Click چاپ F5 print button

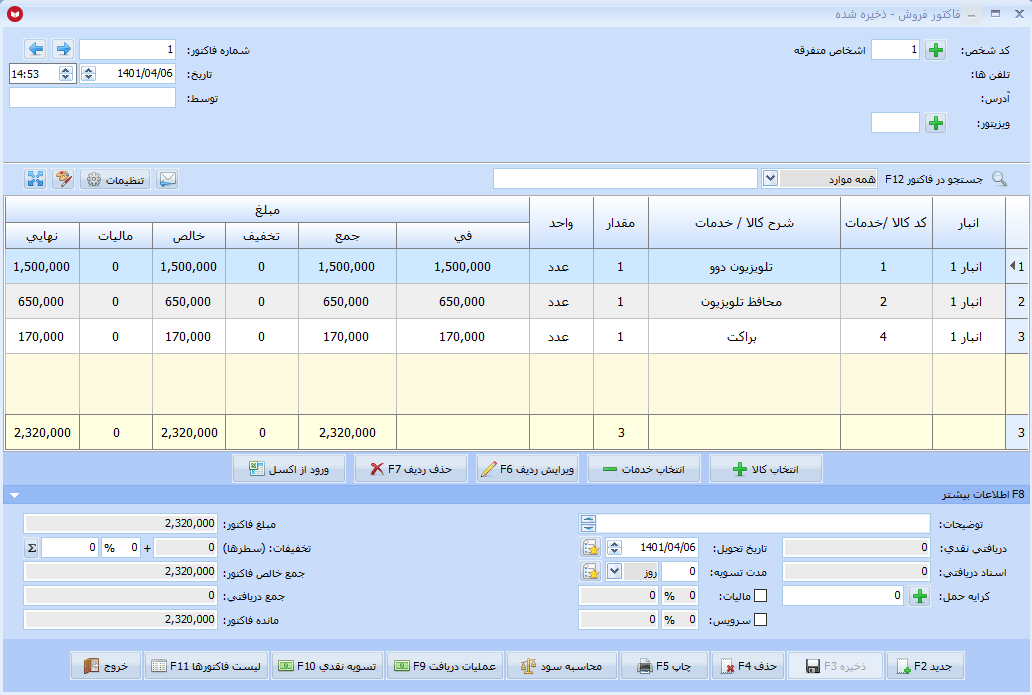pyautogui.click(x=665, y=666)
